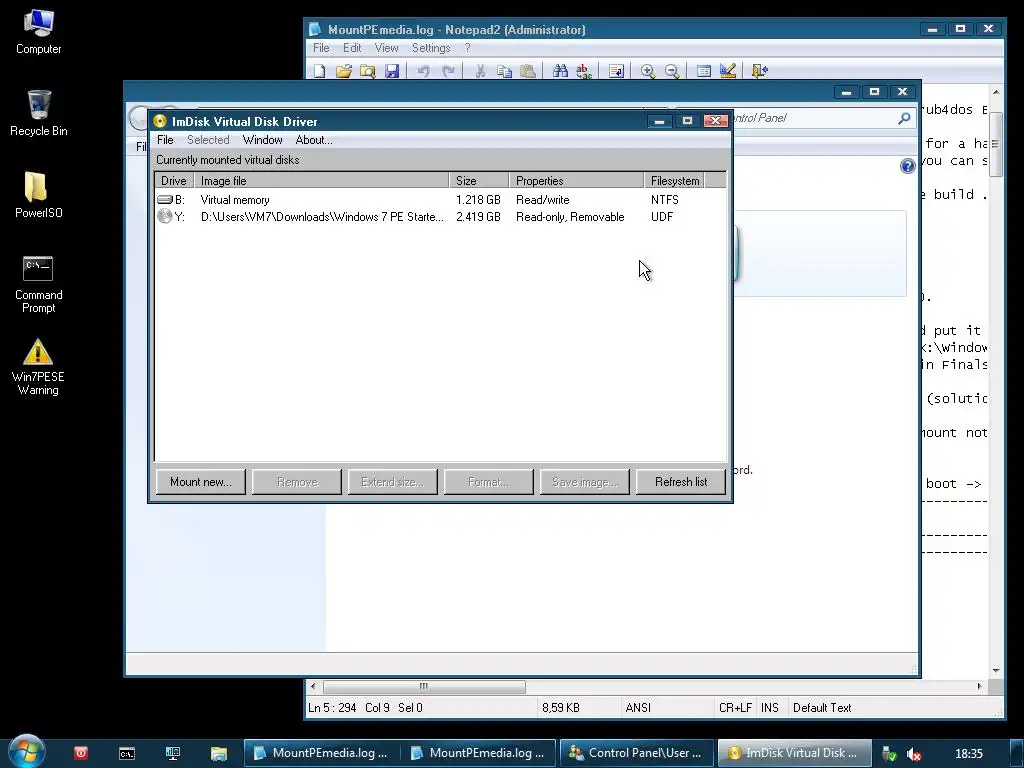Sort by Size column header
The image size is (1024, 768).
[479, 181]
